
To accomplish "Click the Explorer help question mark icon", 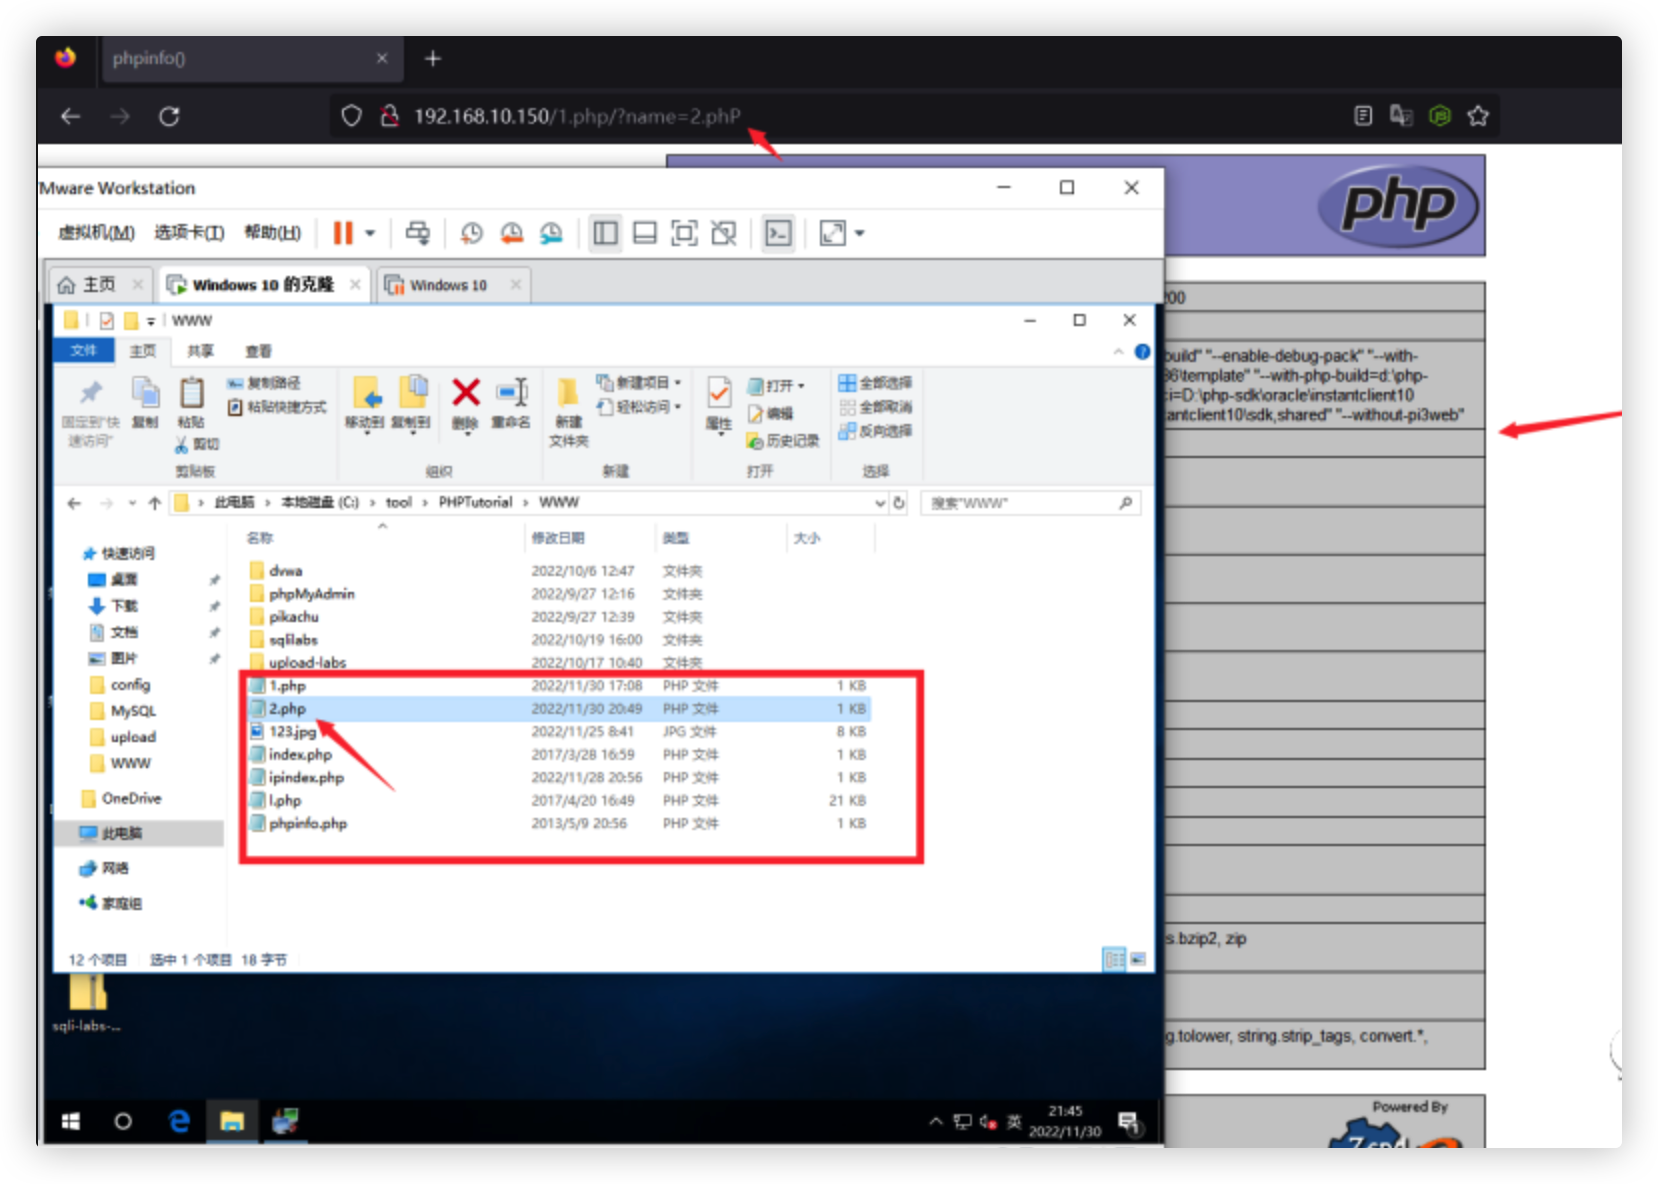I will pyautogui.click(x=1142, y=352).
